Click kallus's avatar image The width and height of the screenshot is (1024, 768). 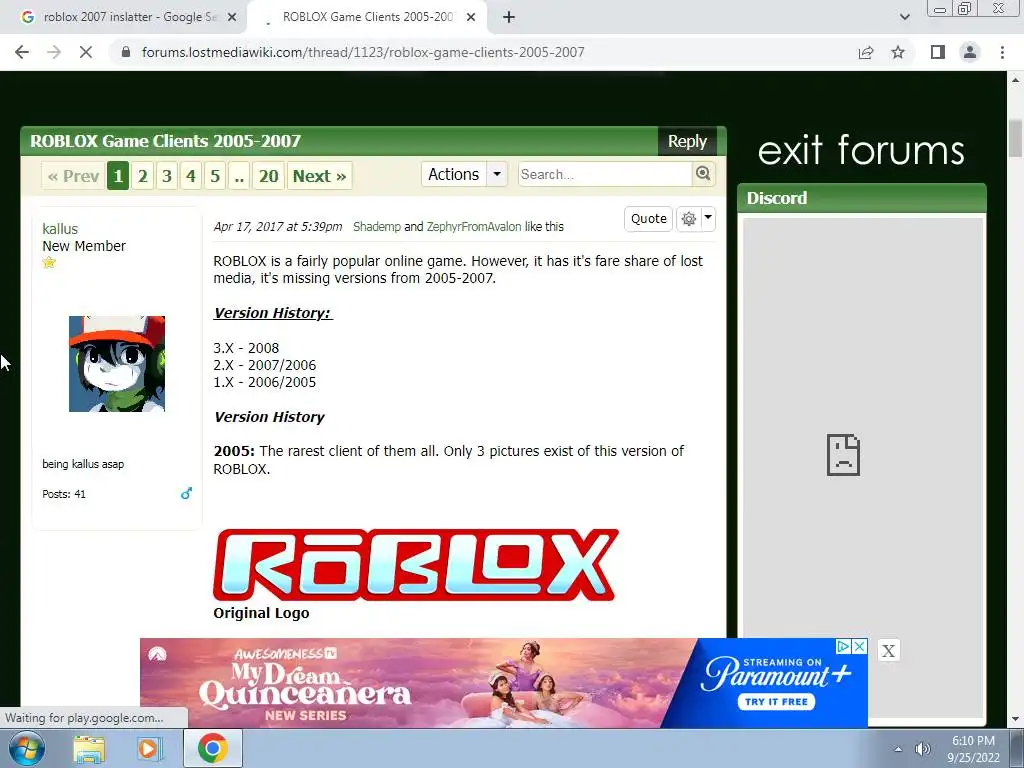coord(117,364)
